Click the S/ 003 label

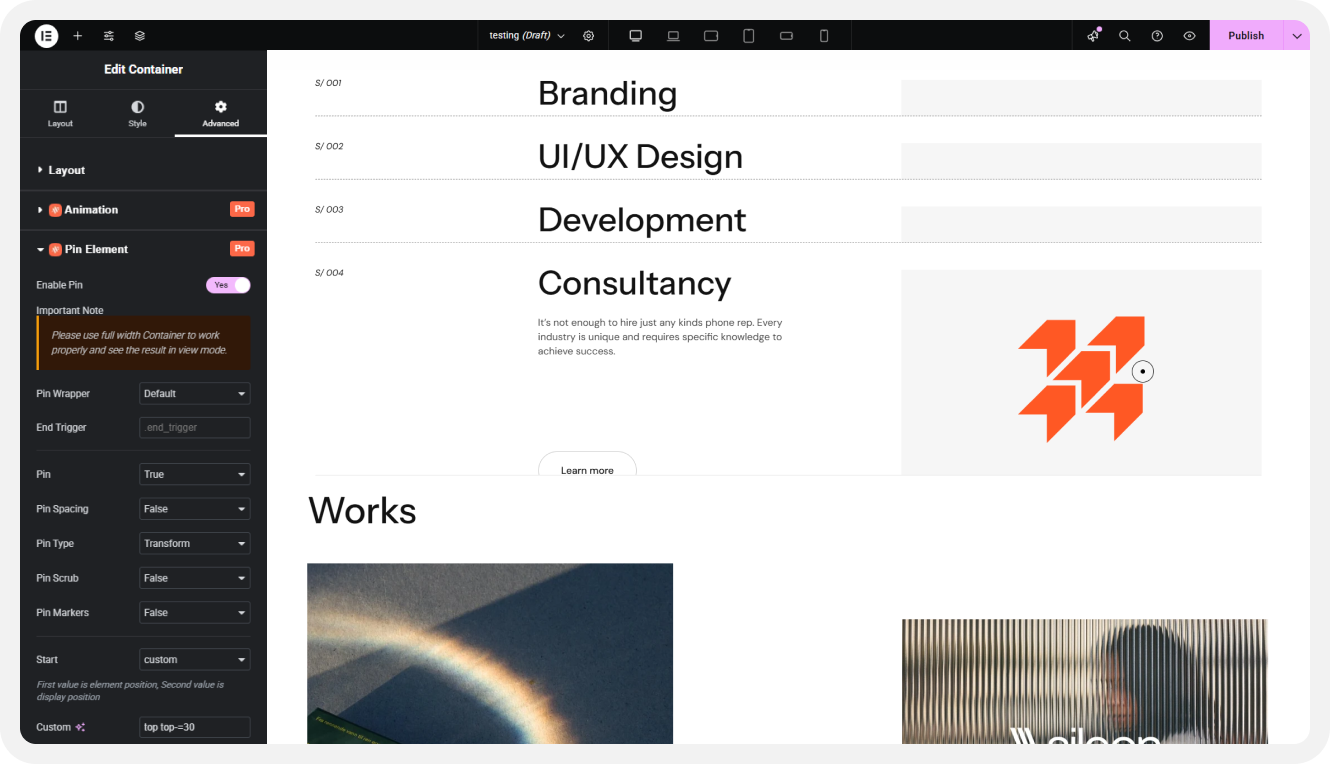pos(329,209)
